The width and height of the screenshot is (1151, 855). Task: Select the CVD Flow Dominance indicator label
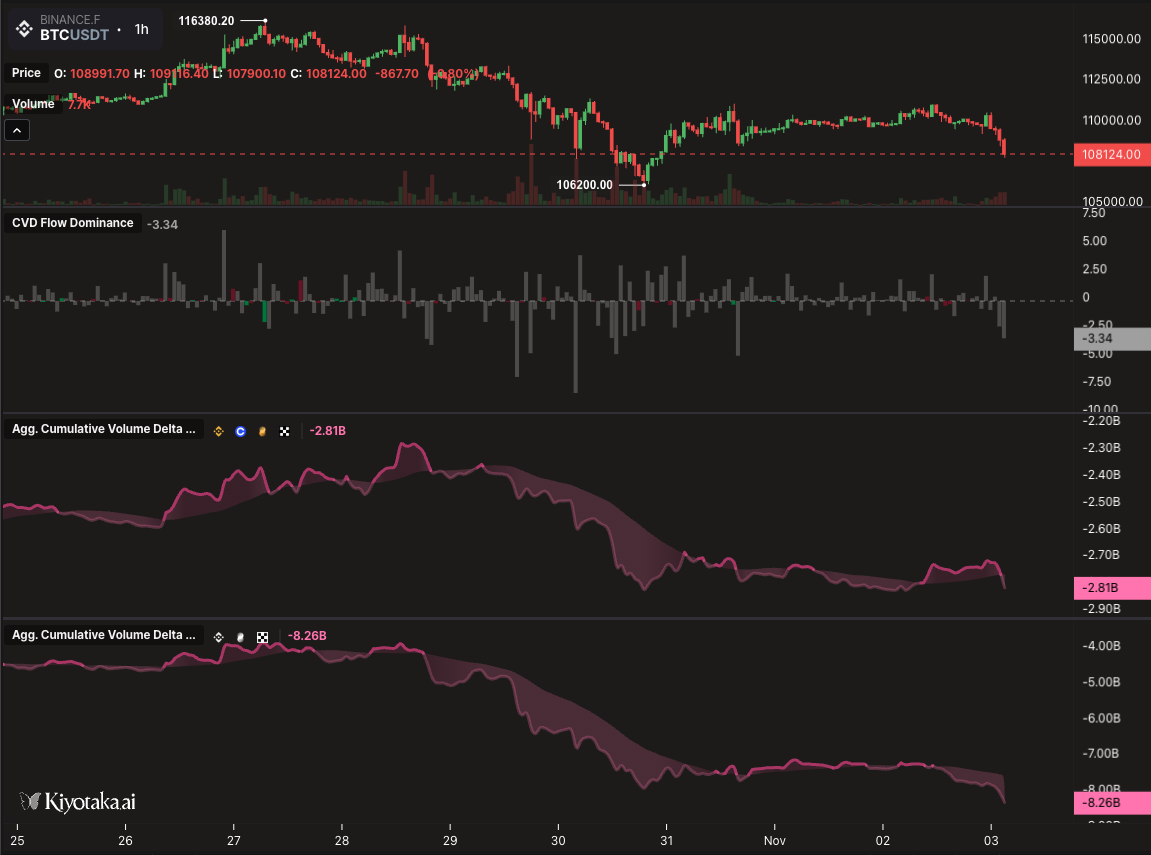72,223
